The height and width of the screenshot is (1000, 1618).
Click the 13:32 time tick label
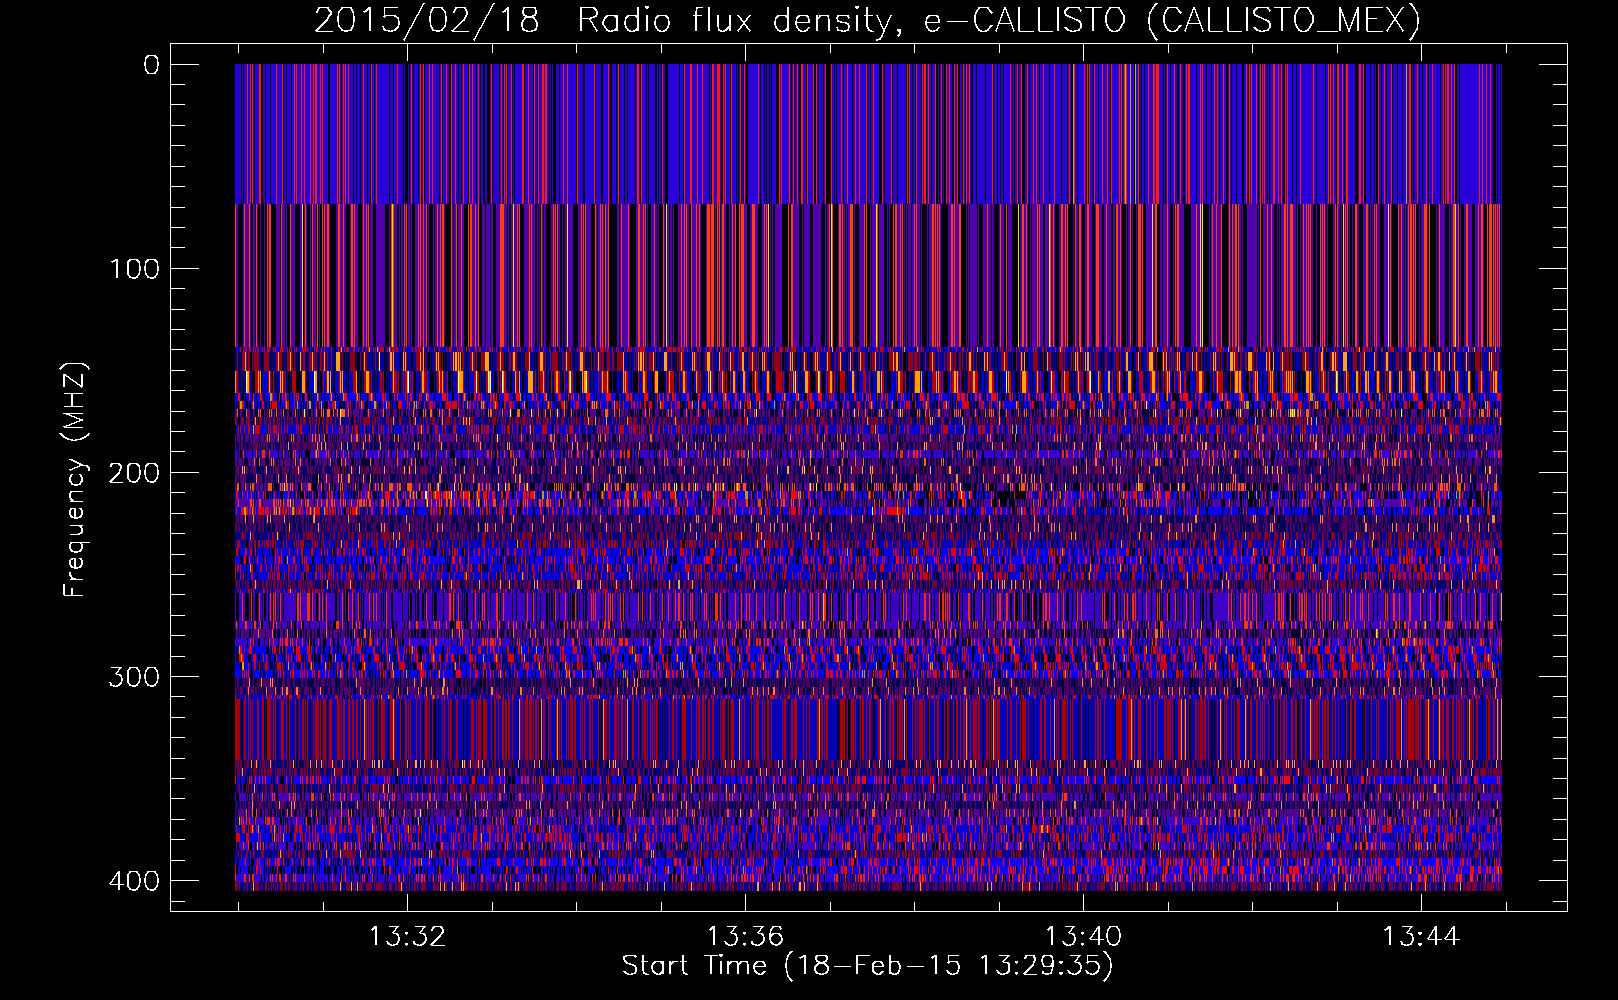[407, 937]
